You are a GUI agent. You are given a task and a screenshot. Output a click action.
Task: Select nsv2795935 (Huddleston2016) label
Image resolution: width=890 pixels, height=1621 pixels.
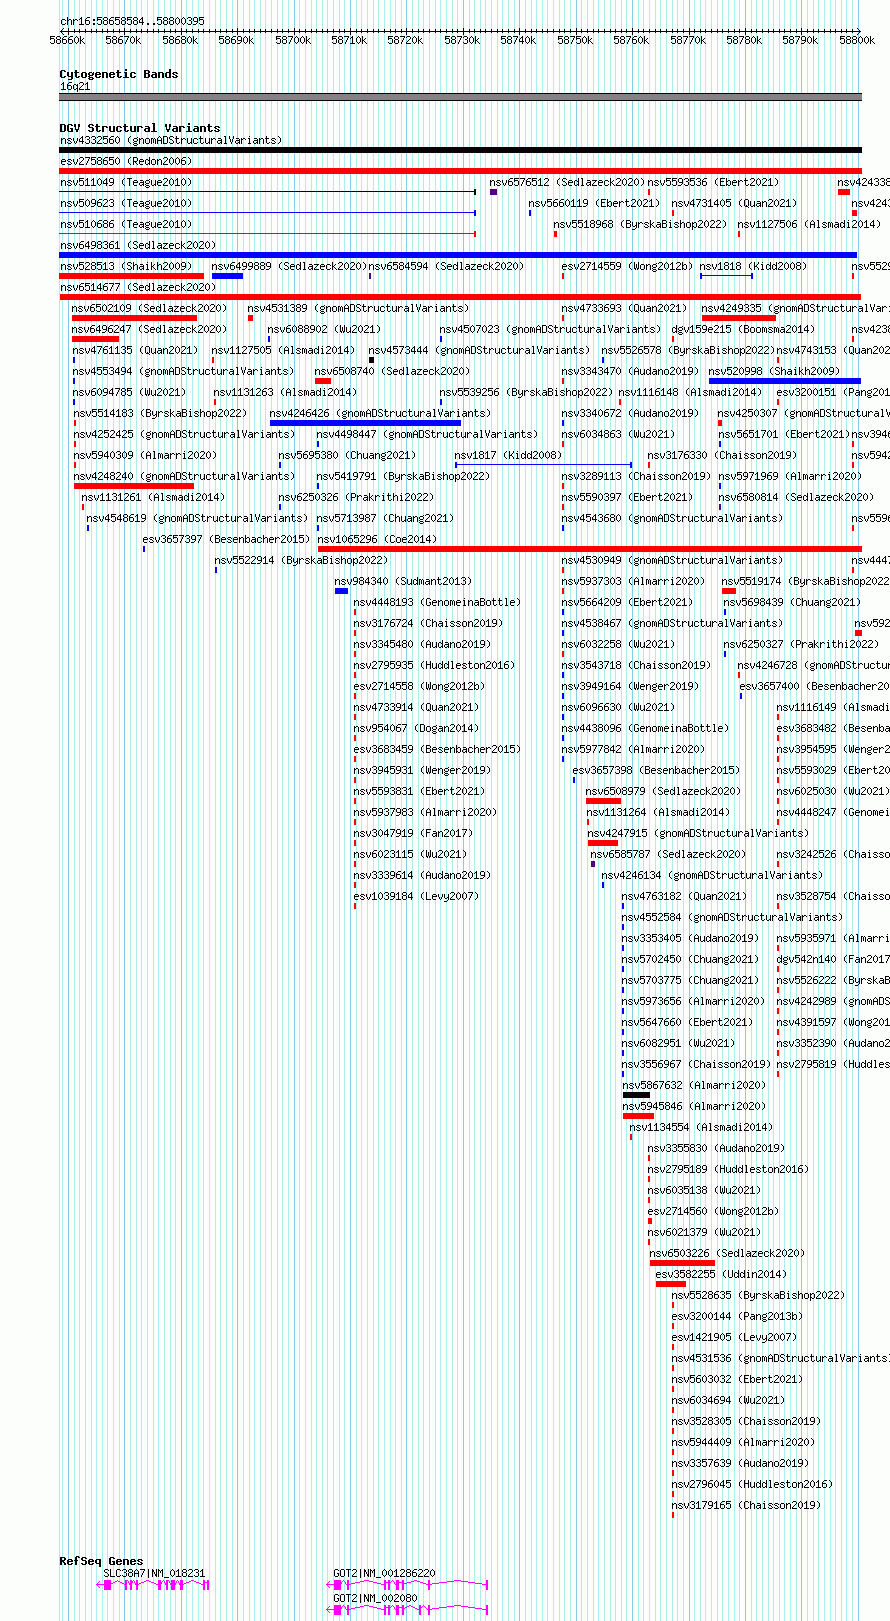[434, 665]
